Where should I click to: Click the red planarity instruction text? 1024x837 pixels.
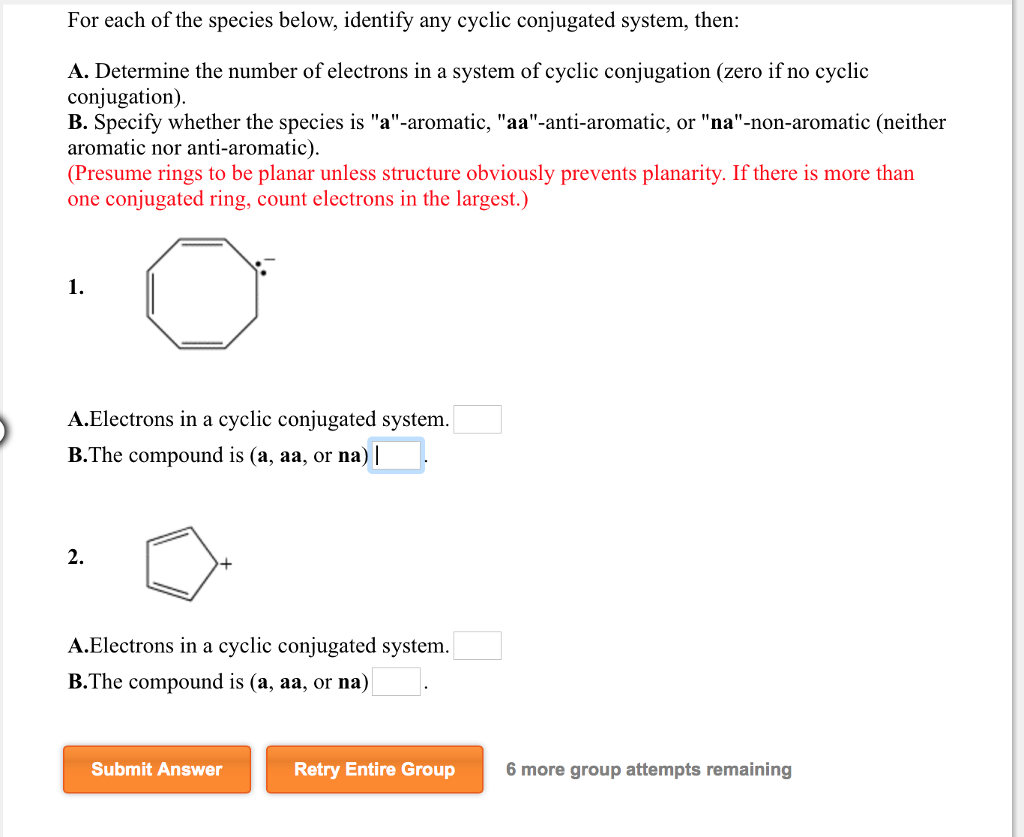[x=490, y=186]
